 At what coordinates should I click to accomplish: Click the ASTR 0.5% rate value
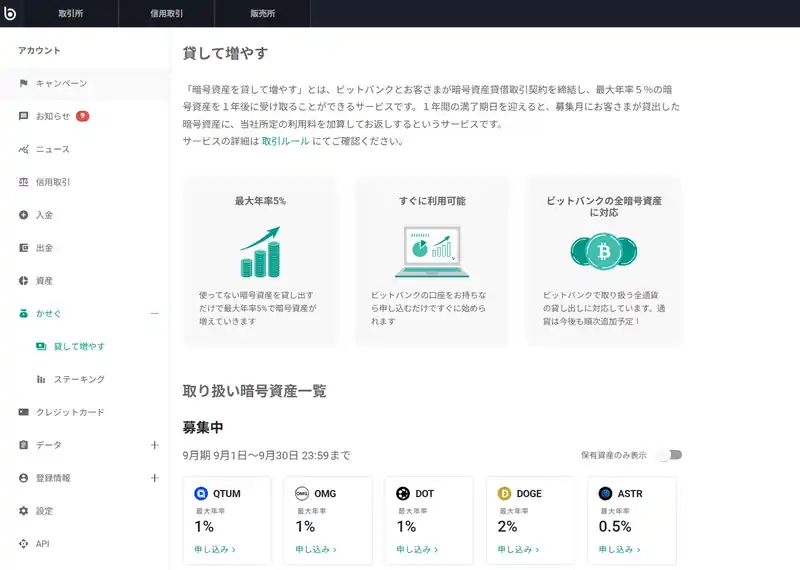click(x=615, y=526)
